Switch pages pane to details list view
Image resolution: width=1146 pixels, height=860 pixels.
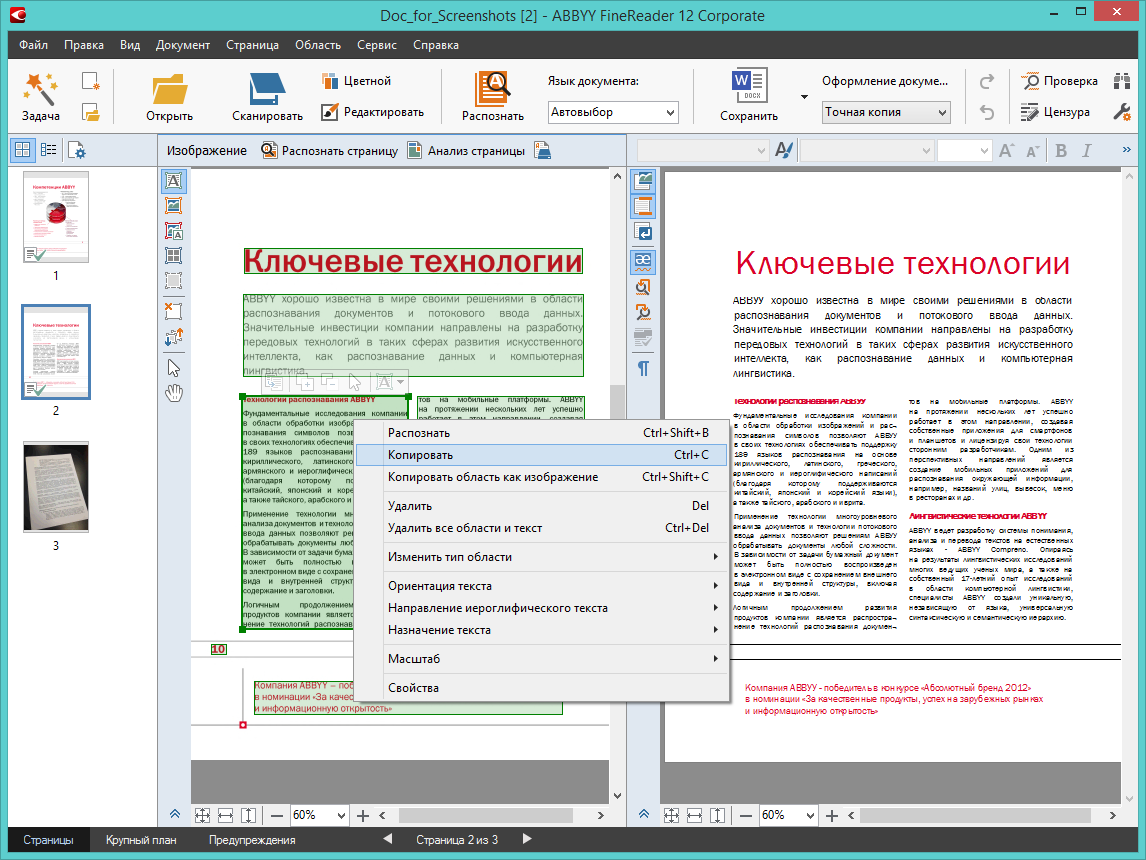pos(48,150)
